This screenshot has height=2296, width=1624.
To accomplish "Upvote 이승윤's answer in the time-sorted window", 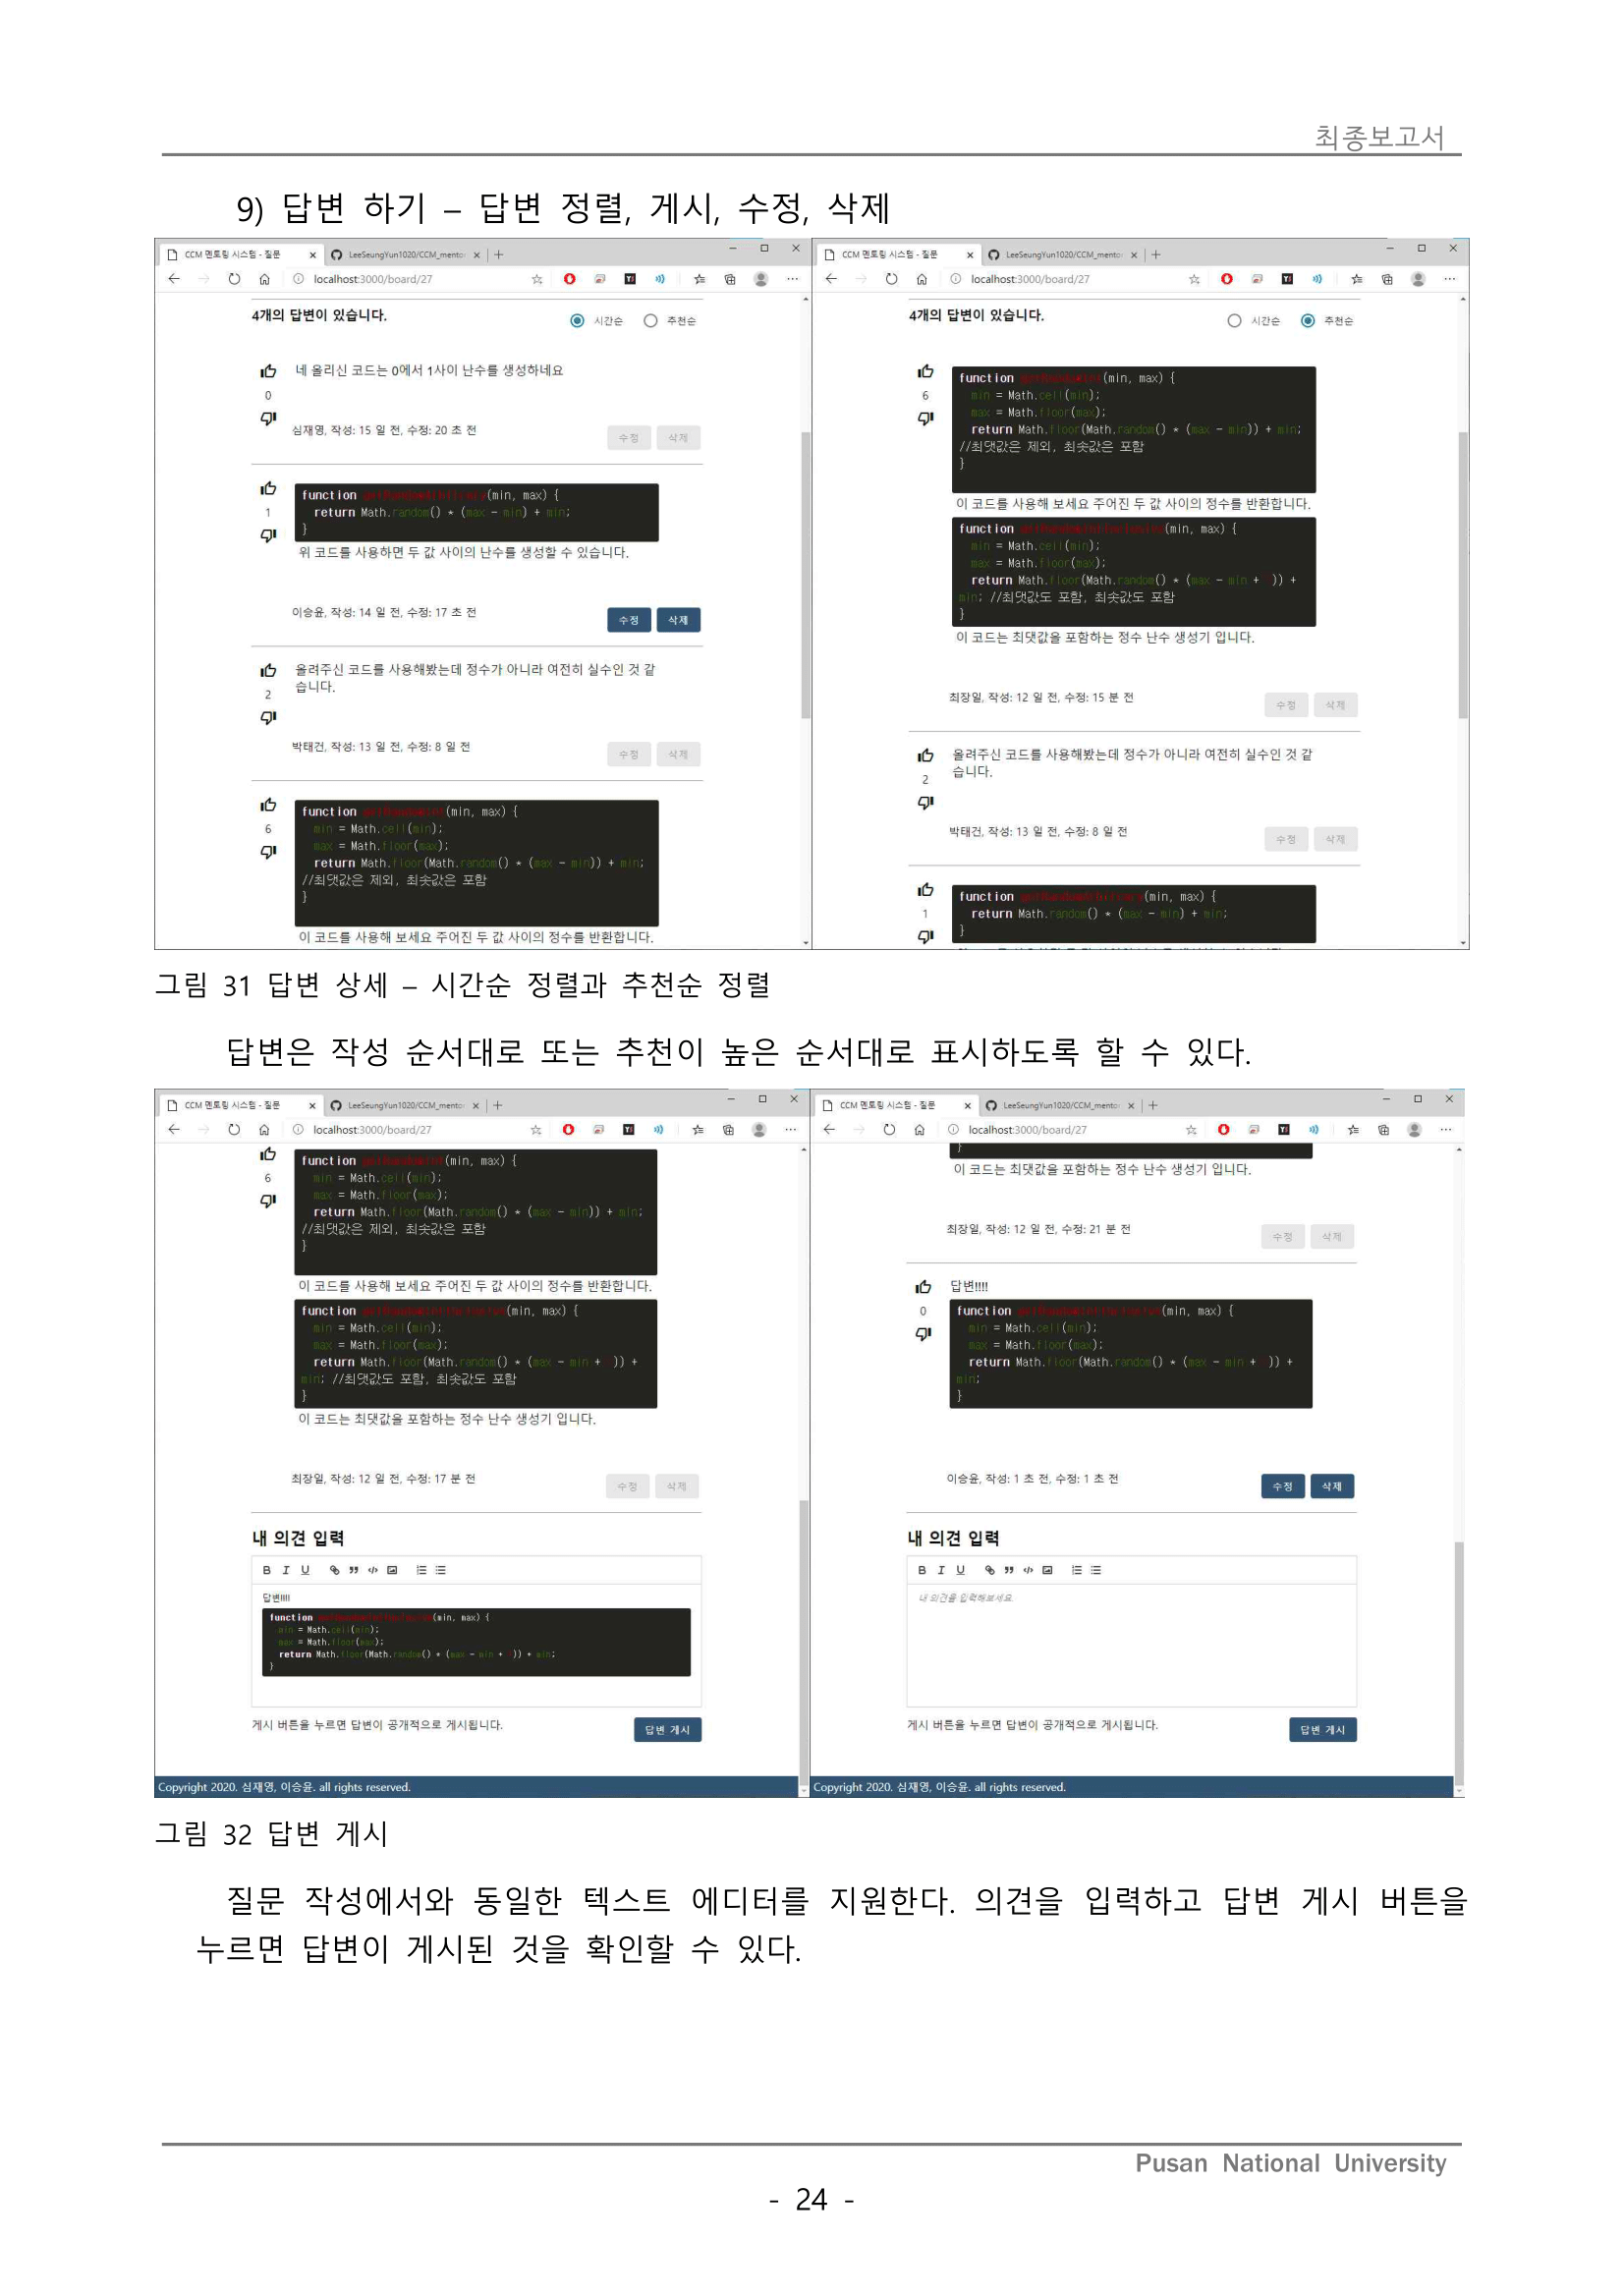I will (268, 489).
